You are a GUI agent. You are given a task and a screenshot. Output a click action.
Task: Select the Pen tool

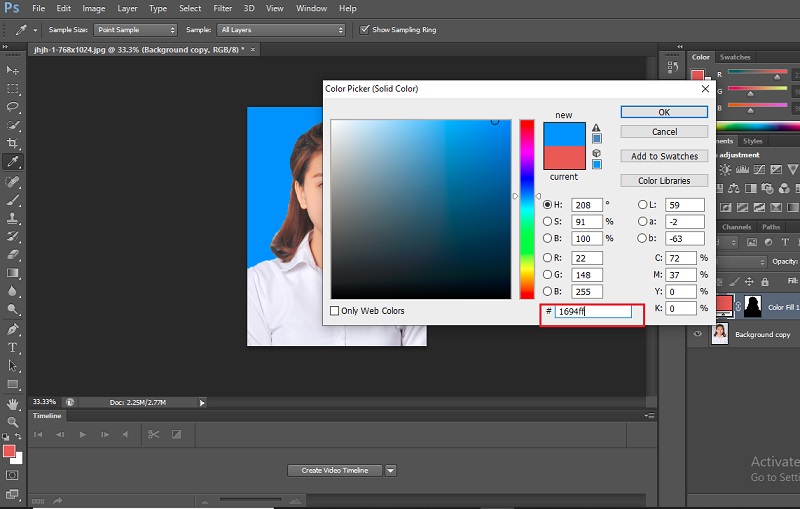click(x=13, y=329)
